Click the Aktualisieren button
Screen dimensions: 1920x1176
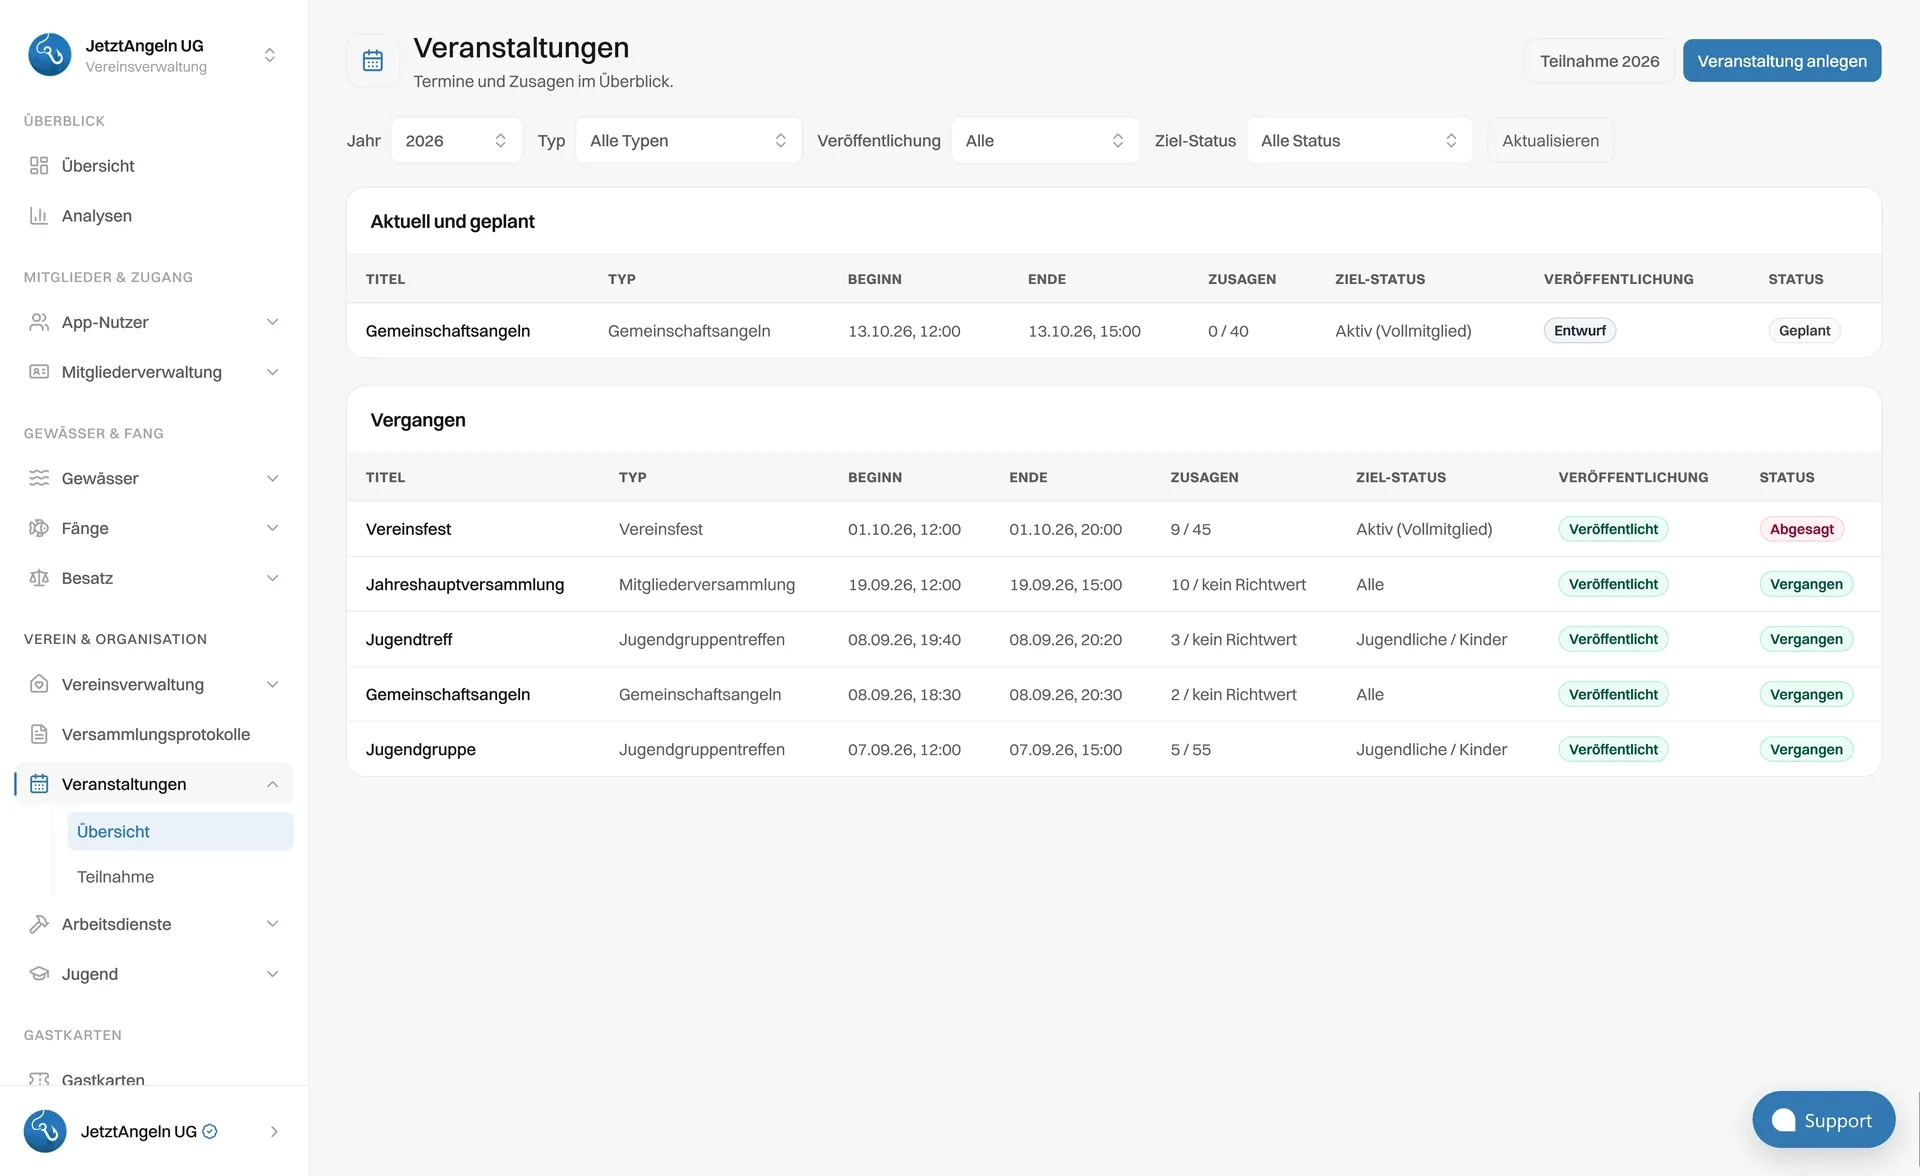(1550, 141)
